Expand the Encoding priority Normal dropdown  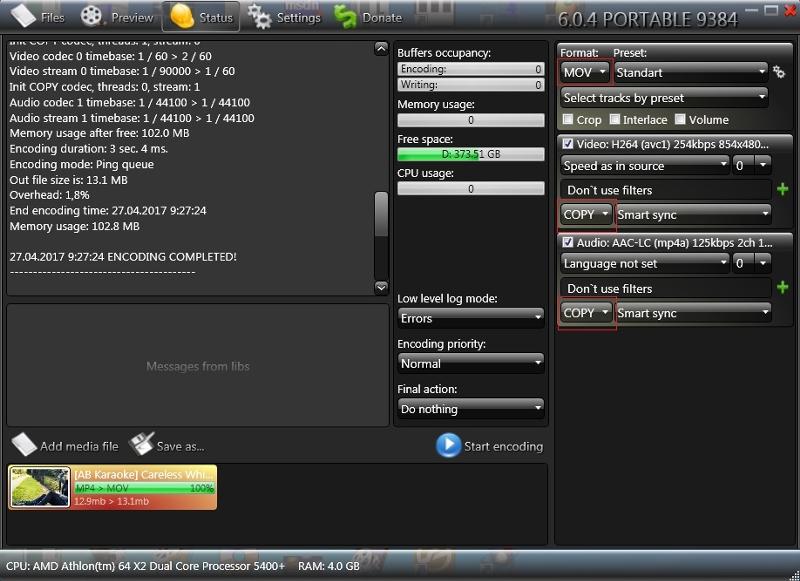click(470, 364)
